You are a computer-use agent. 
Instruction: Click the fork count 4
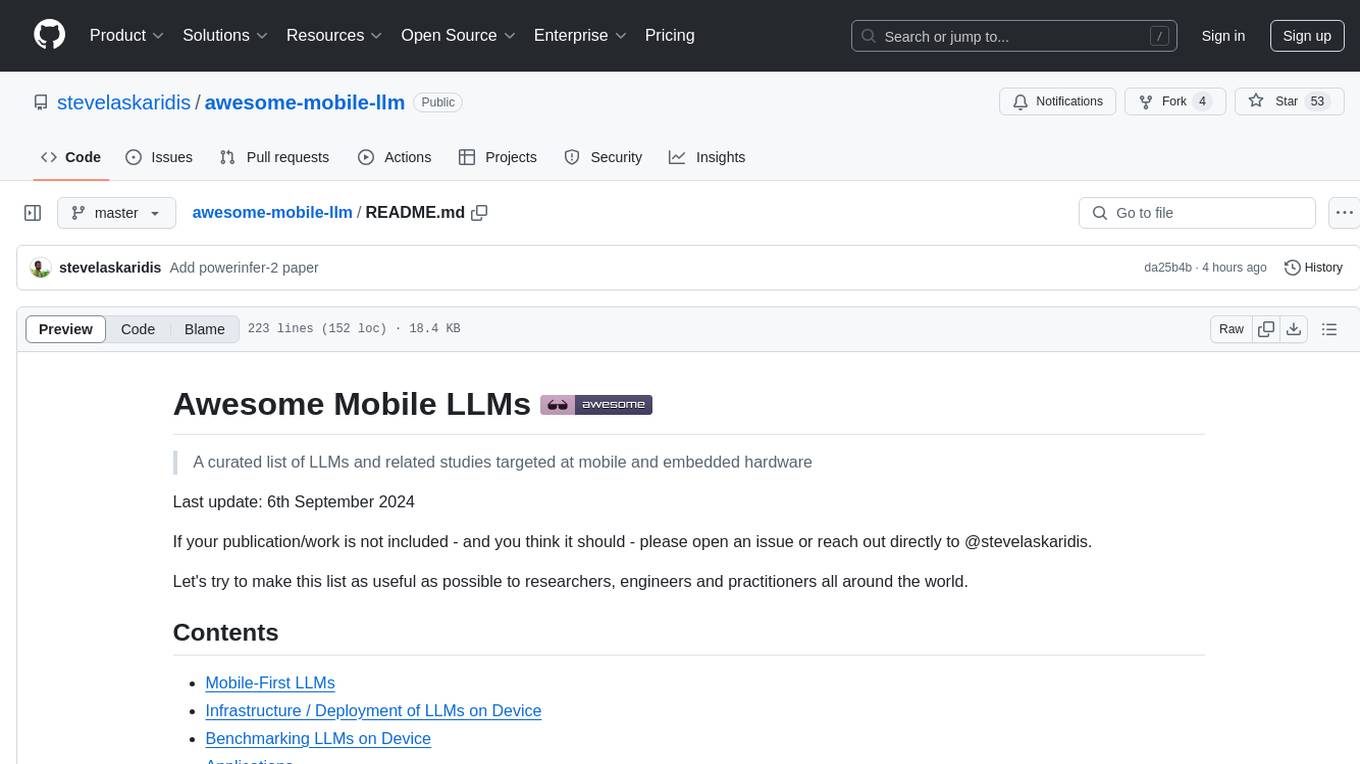(x=1203, y=101)
